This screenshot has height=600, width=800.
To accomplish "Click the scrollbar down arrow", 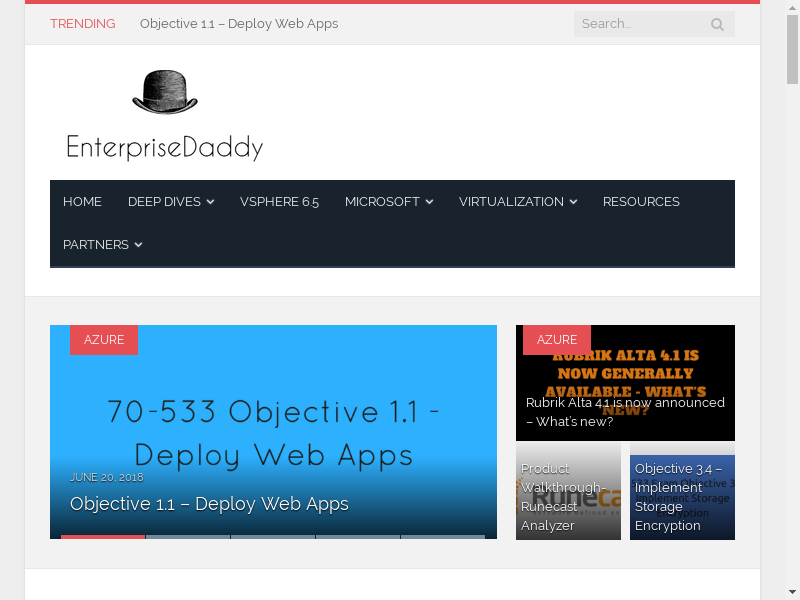I will [792, 593].
